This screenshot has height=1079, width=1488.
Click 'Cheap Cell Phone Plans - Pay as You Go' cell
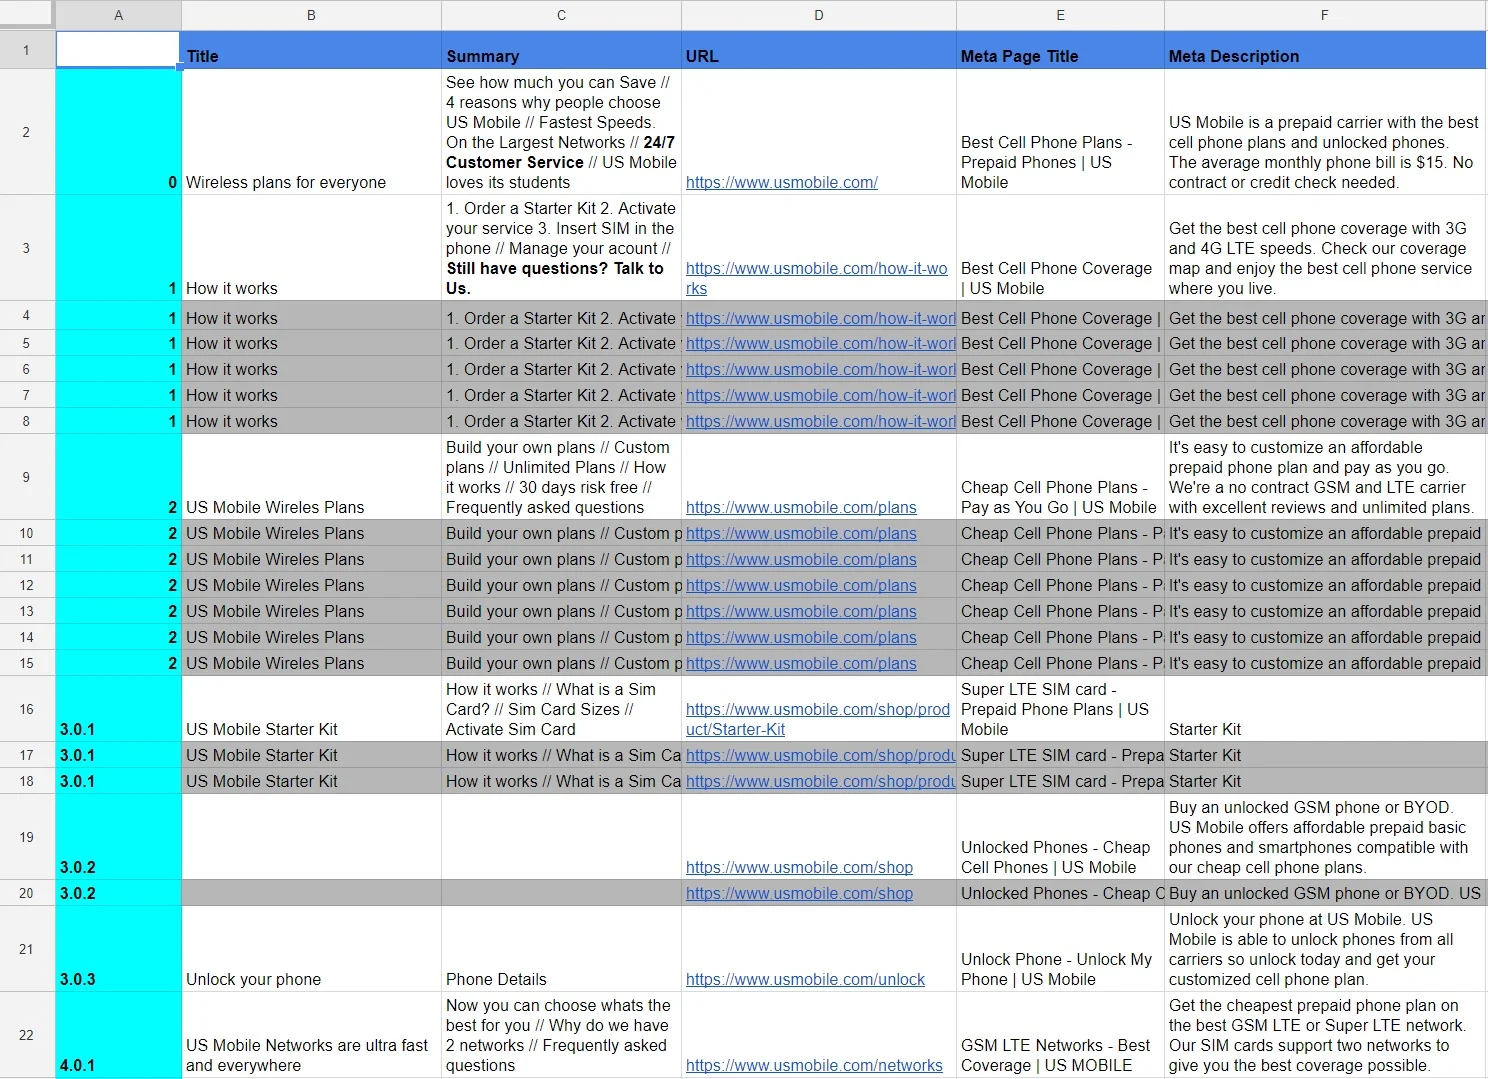click(x=1060, y=477)
